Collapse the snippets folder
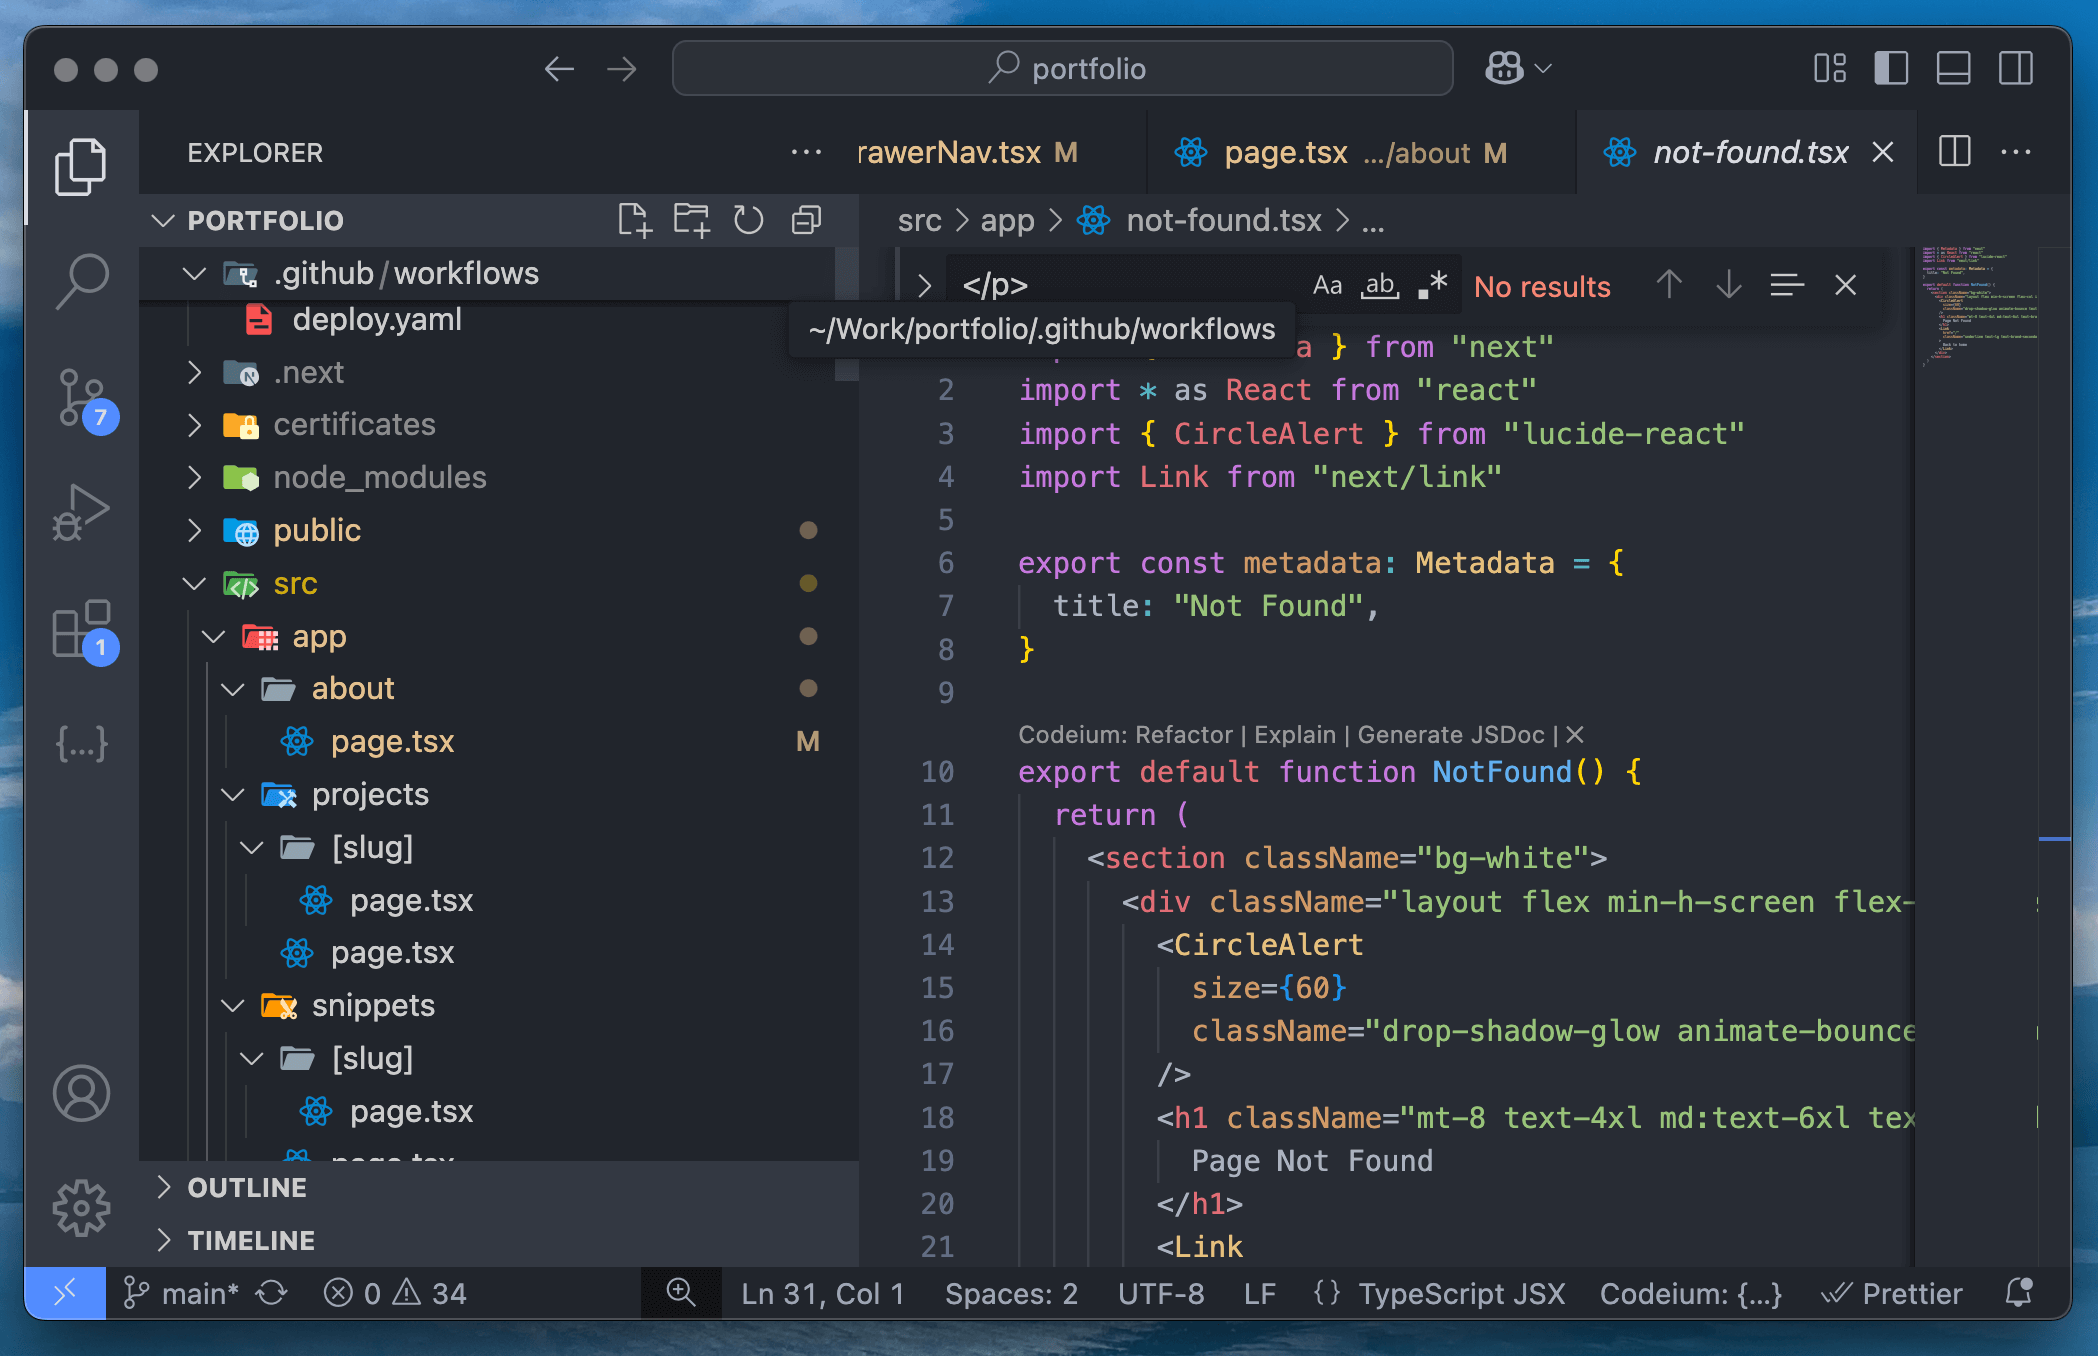The width and height of the screenshot is (2098, 1356). tap(233, 1005)
